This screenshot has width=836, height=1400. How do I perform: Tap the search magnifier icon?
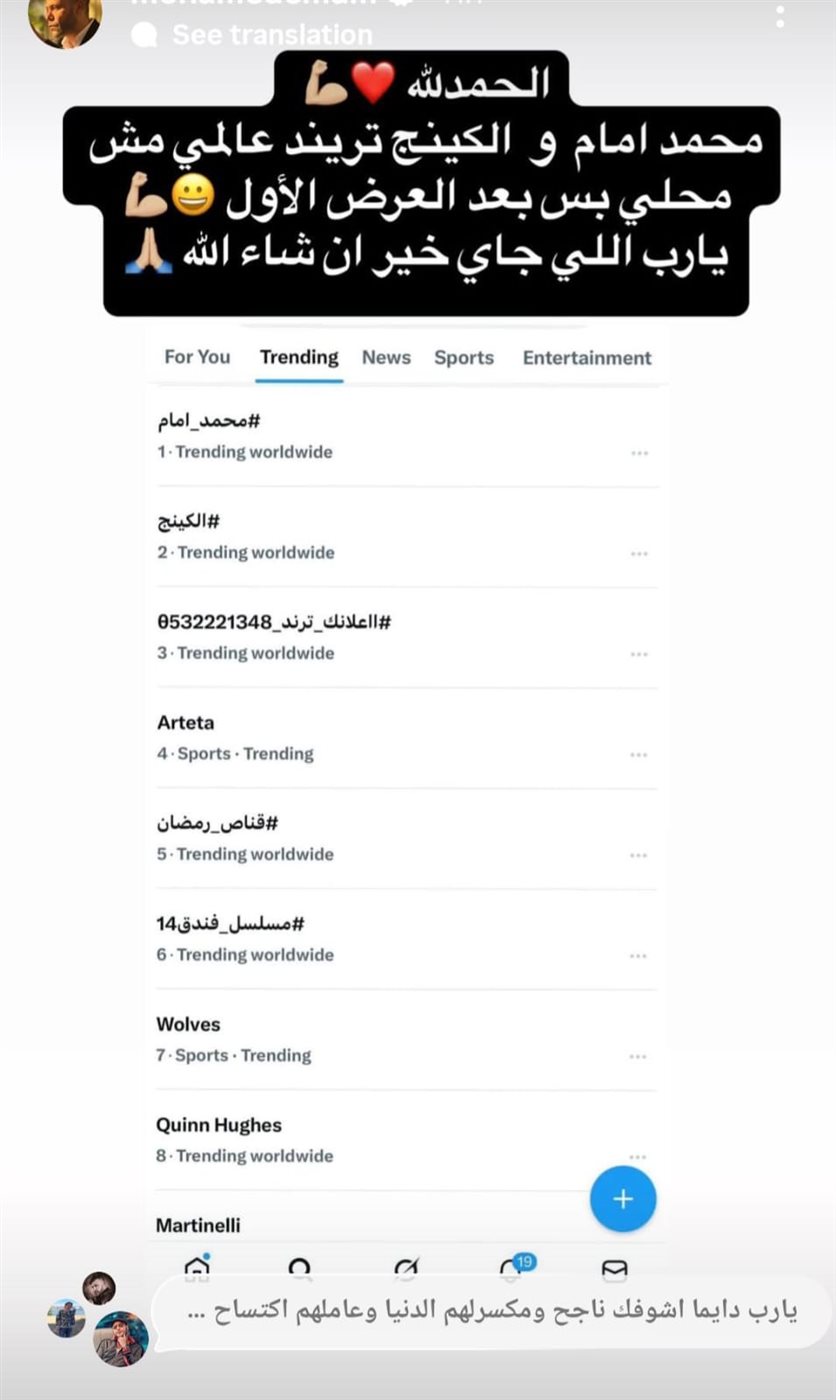click(x=299, y=1268)
